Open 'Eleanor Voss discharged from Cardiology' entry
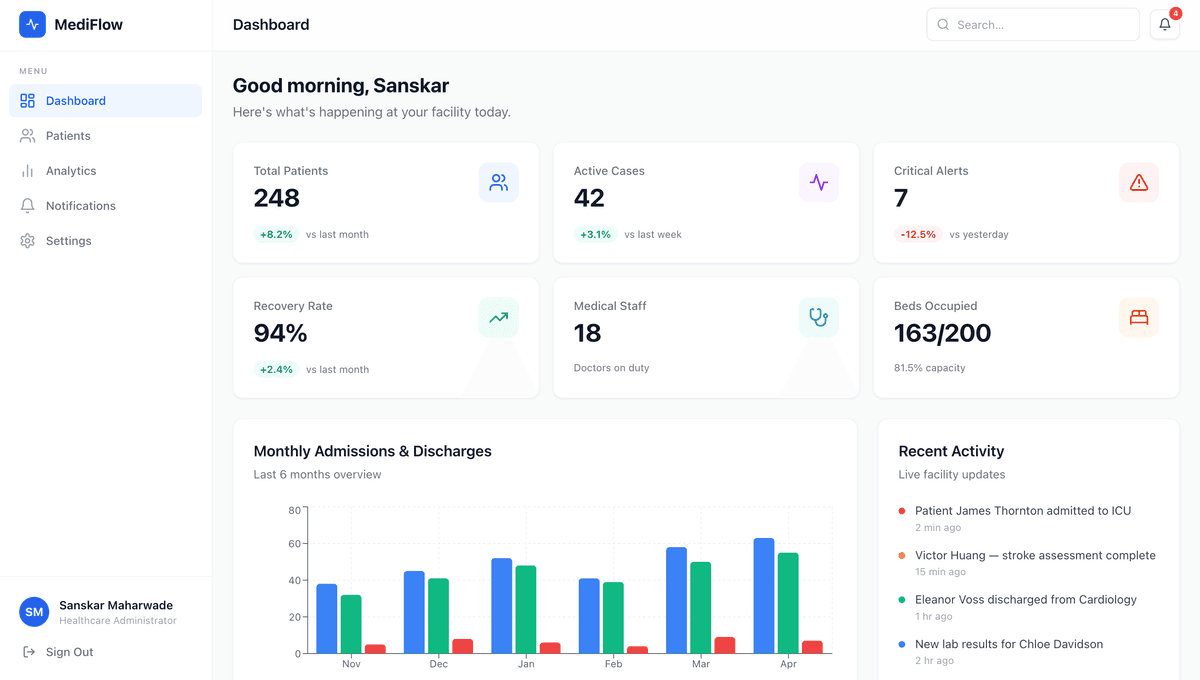 pos(1026,600)
